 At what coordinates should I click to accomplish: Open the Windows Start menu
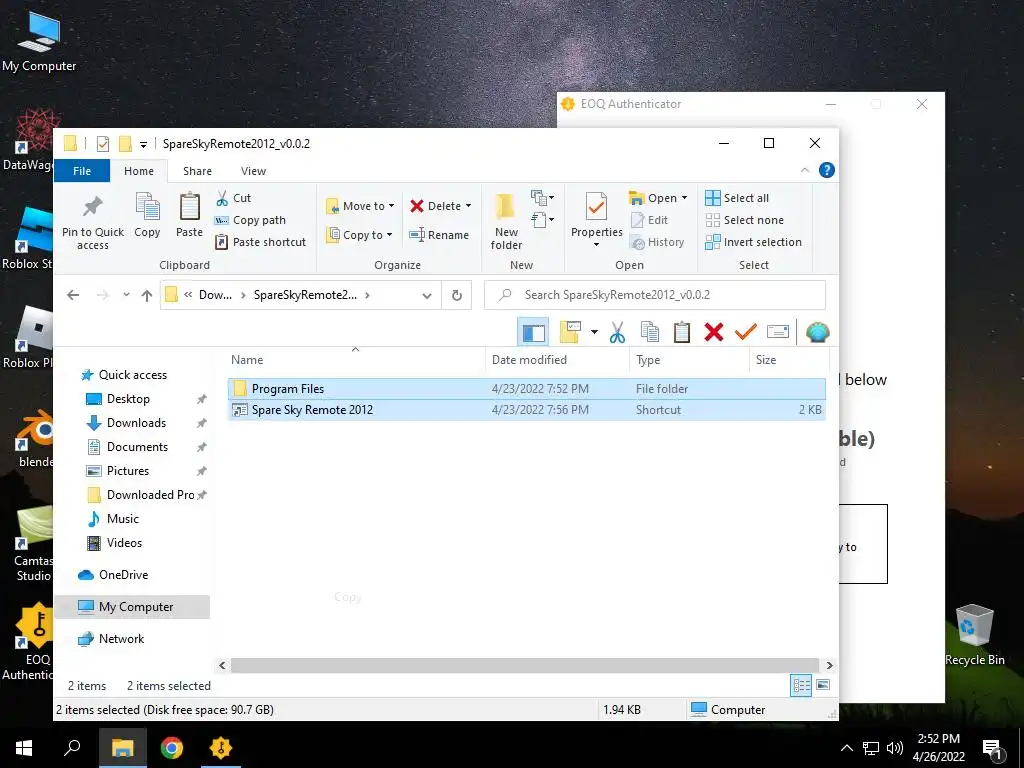point(24,748)
